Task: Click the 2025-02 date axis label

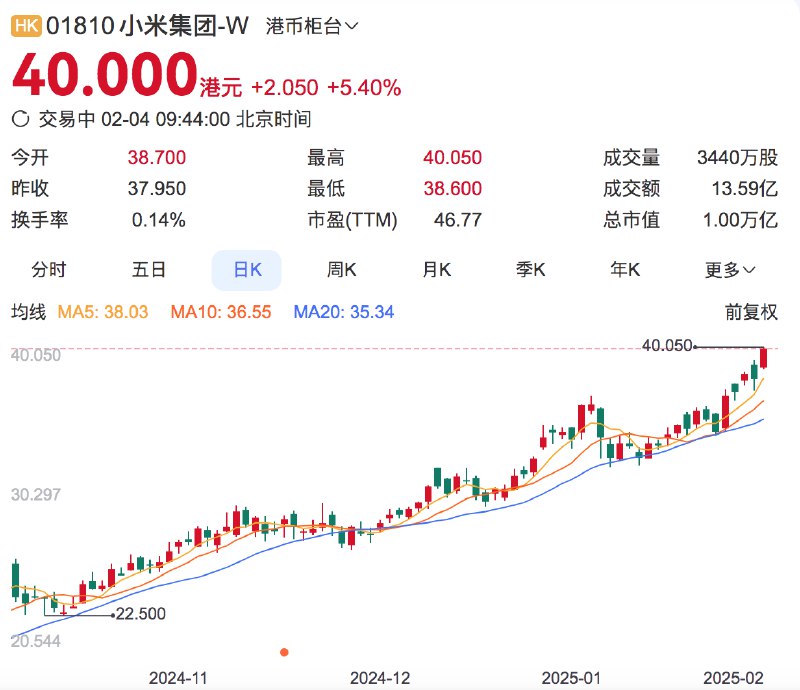Action: 734,678
